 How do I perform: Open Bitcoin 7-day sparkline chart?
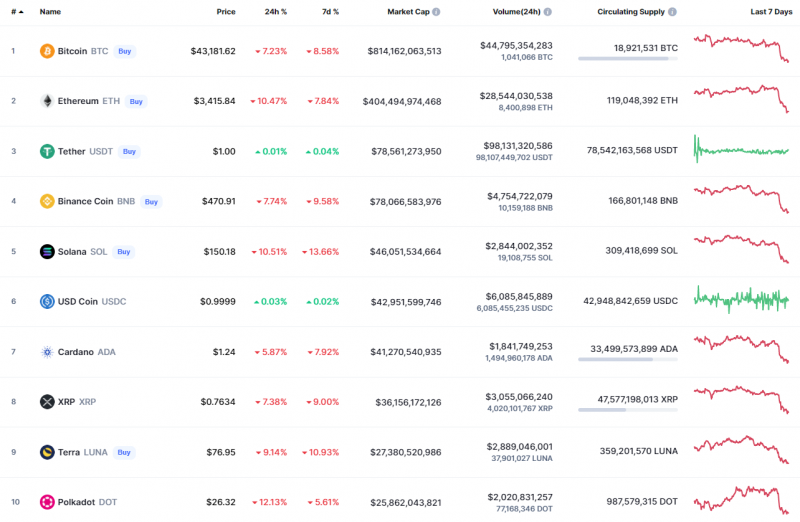tap(741, 49)
